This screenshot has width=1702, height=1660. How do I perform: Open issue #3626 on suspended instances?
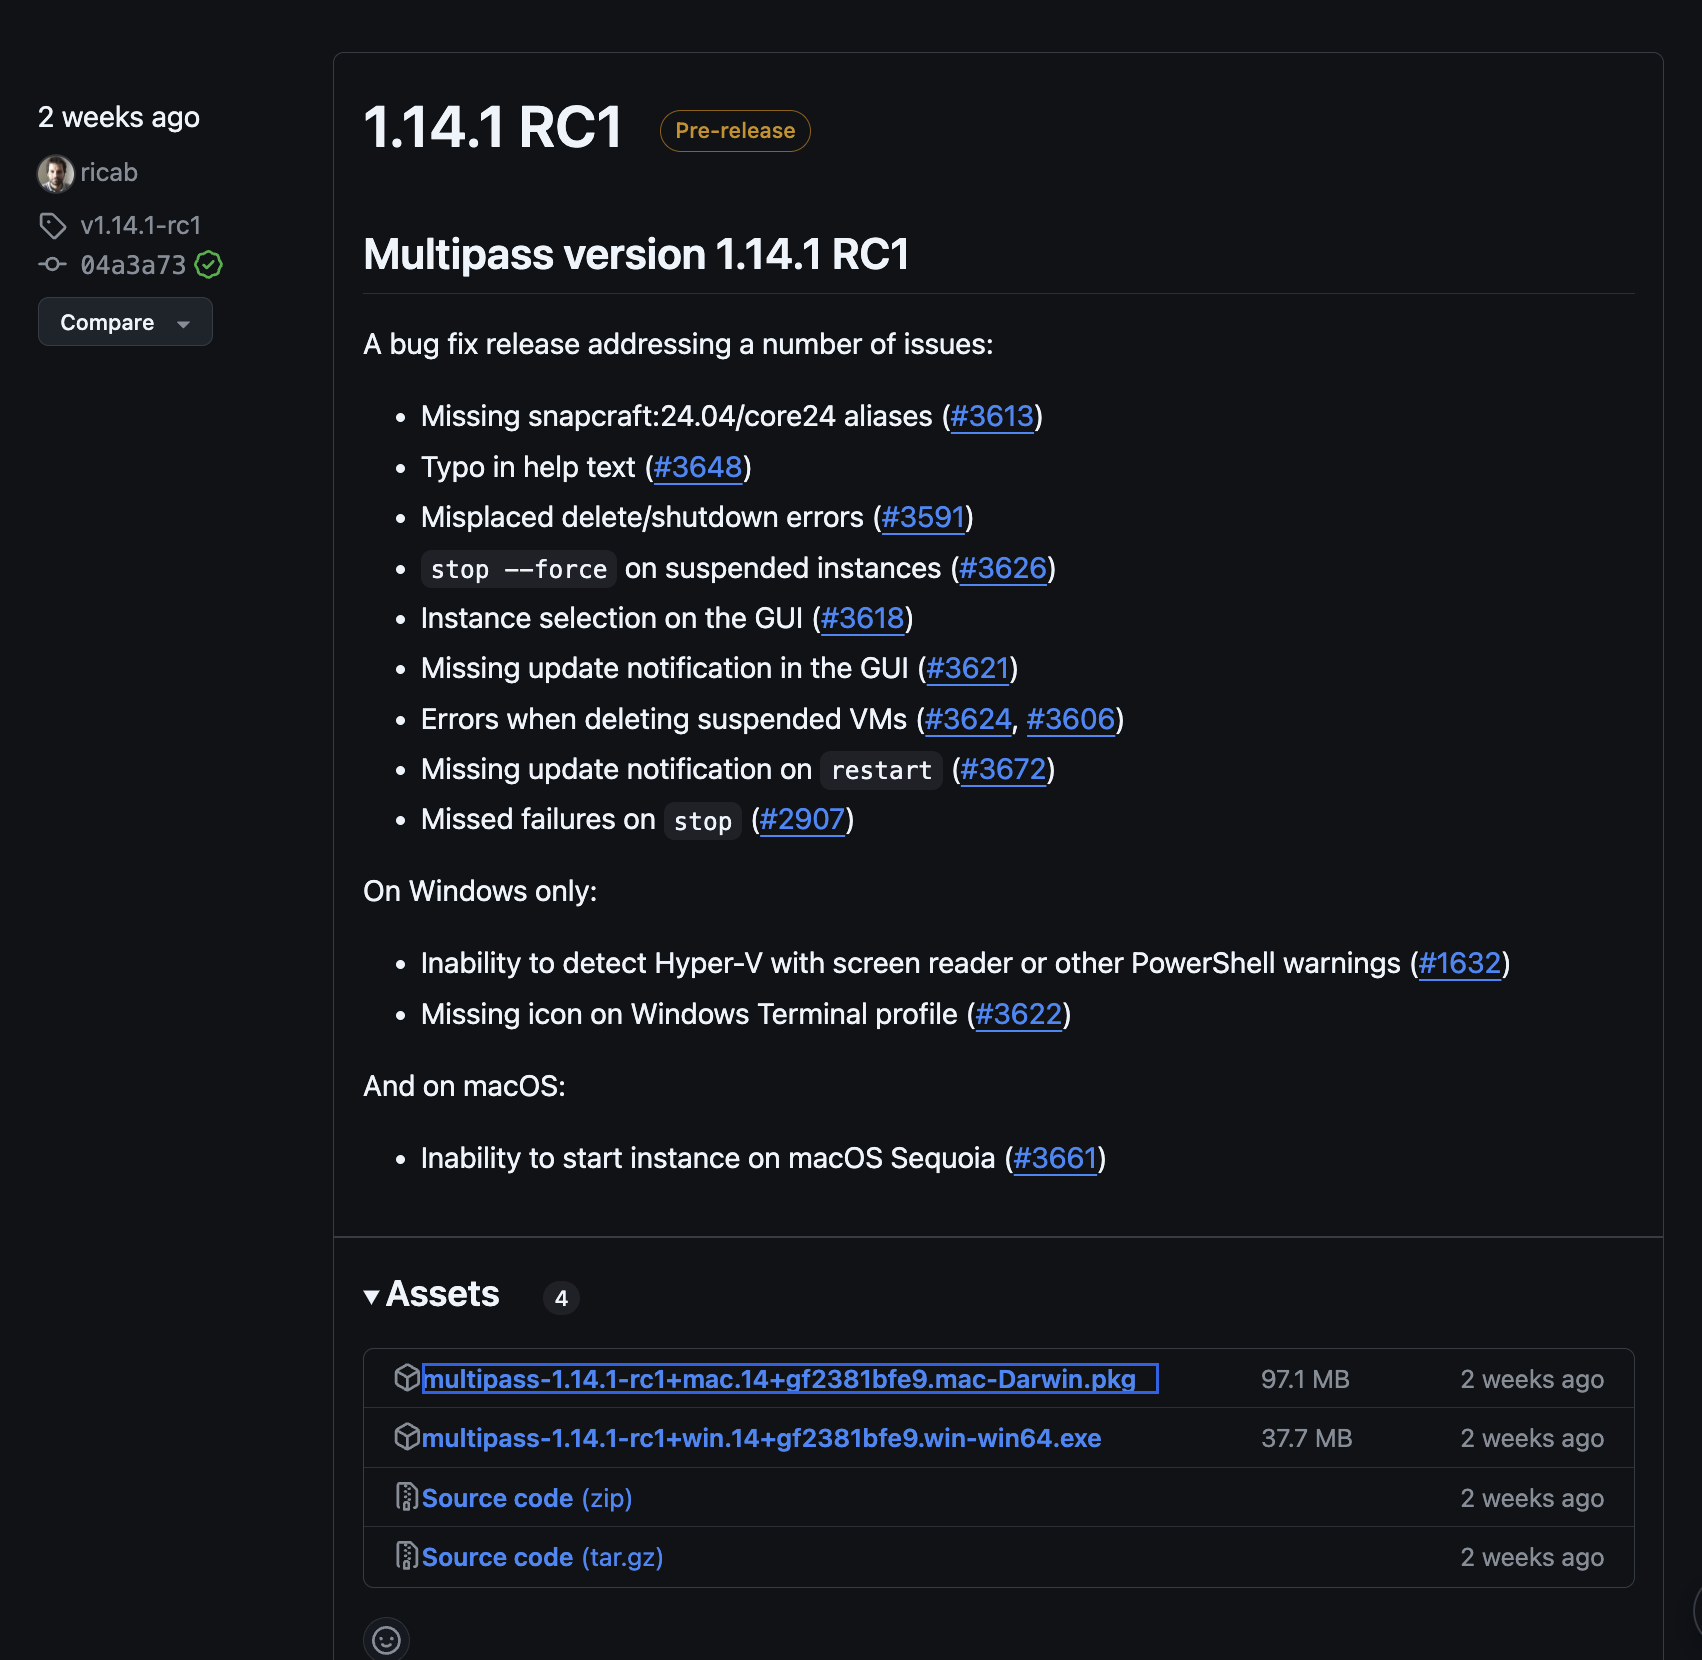[x=1003, y=568]
